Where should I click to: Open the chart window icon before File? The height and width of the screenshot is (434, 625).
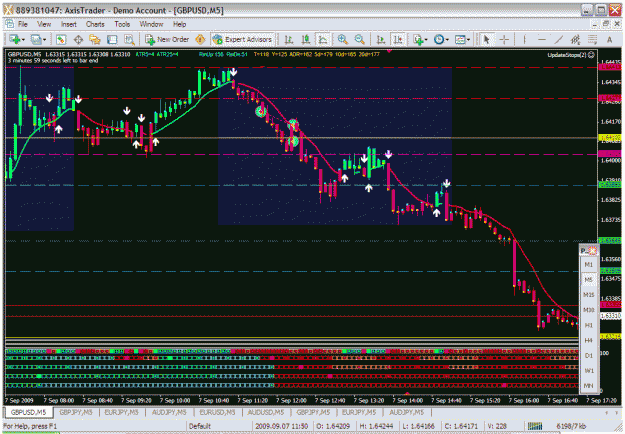[x=10, y=24]
